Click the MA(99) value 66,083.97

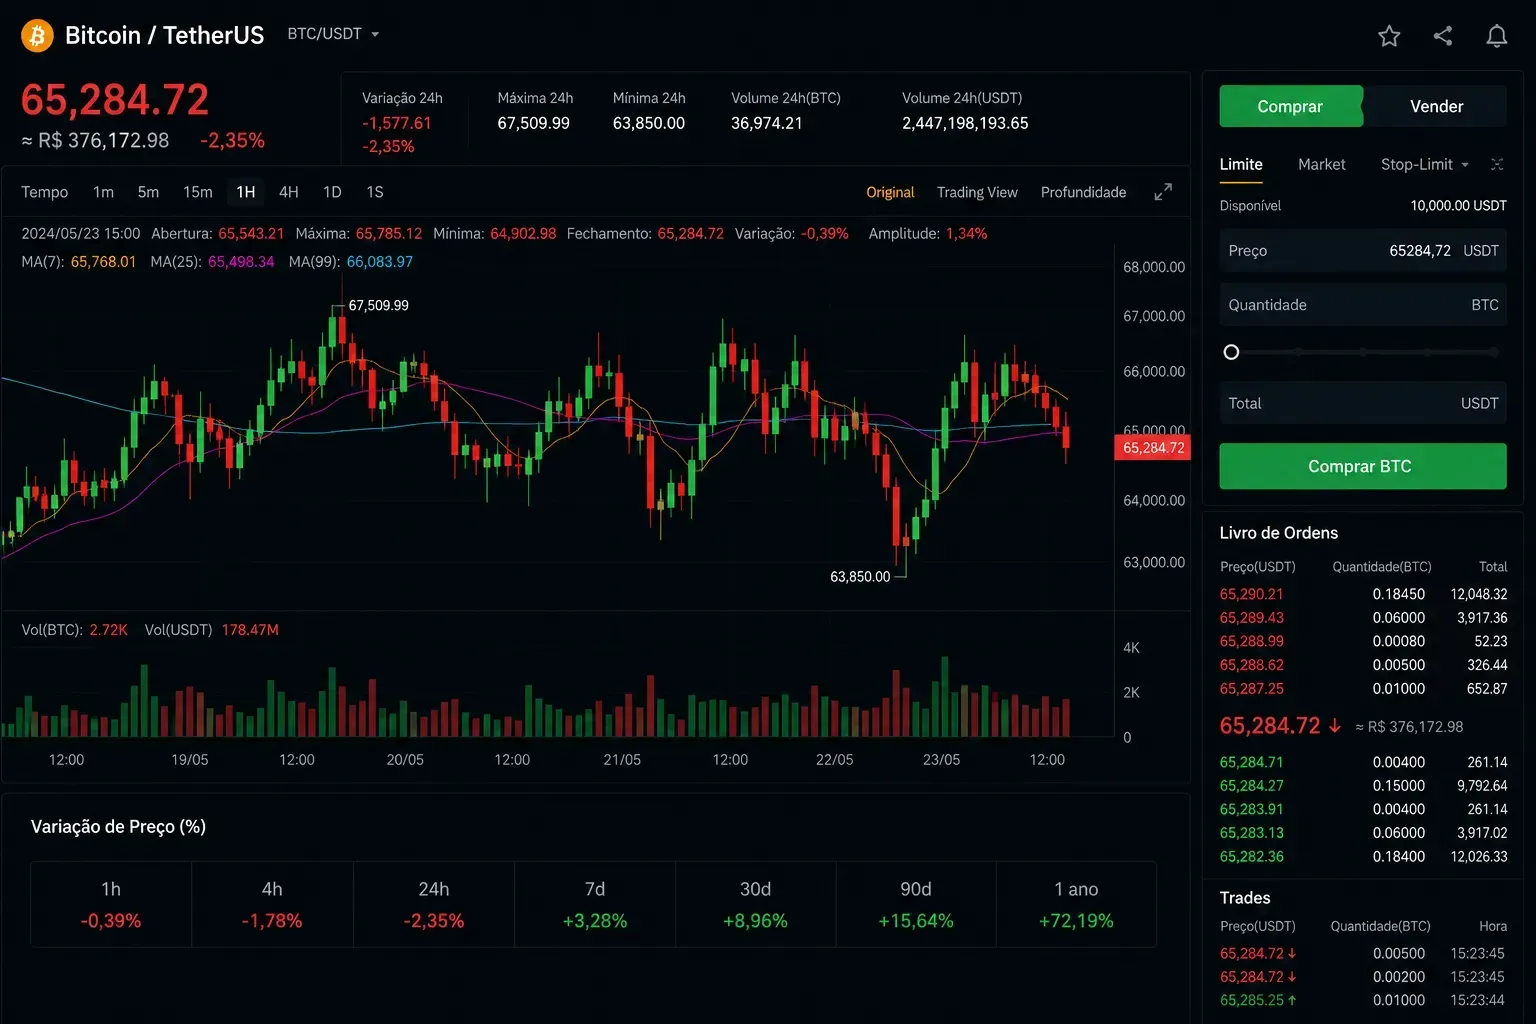(x=380, y=262)
